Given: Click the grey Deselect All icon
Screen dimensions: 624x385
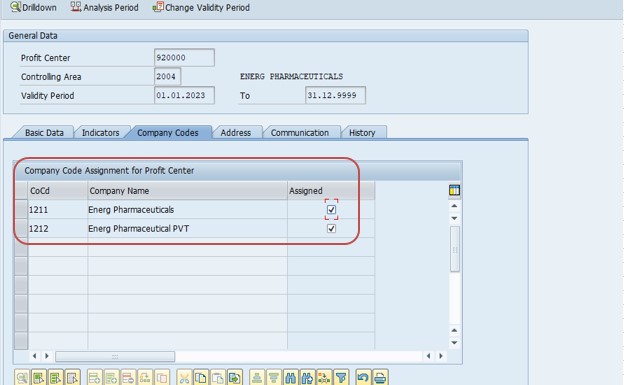Looking at the screenshot, I should click(x=72, y=377).
